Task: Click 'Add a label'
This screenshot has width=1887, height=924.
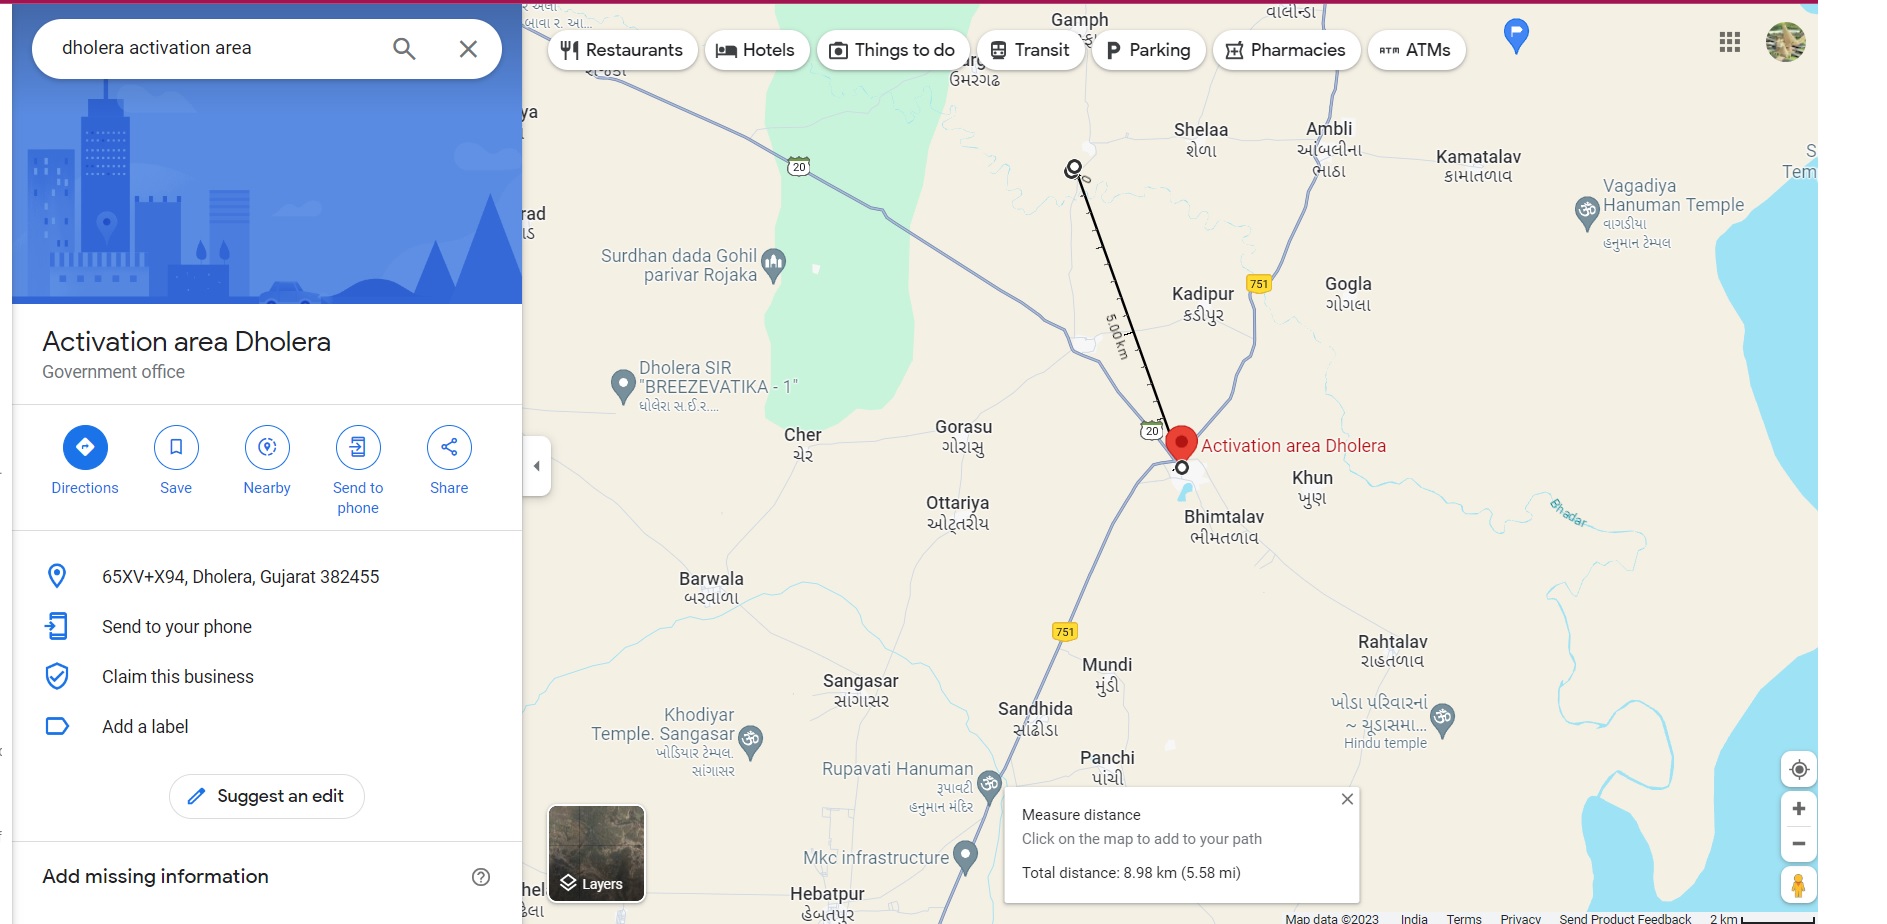Action: coord(267,727)
